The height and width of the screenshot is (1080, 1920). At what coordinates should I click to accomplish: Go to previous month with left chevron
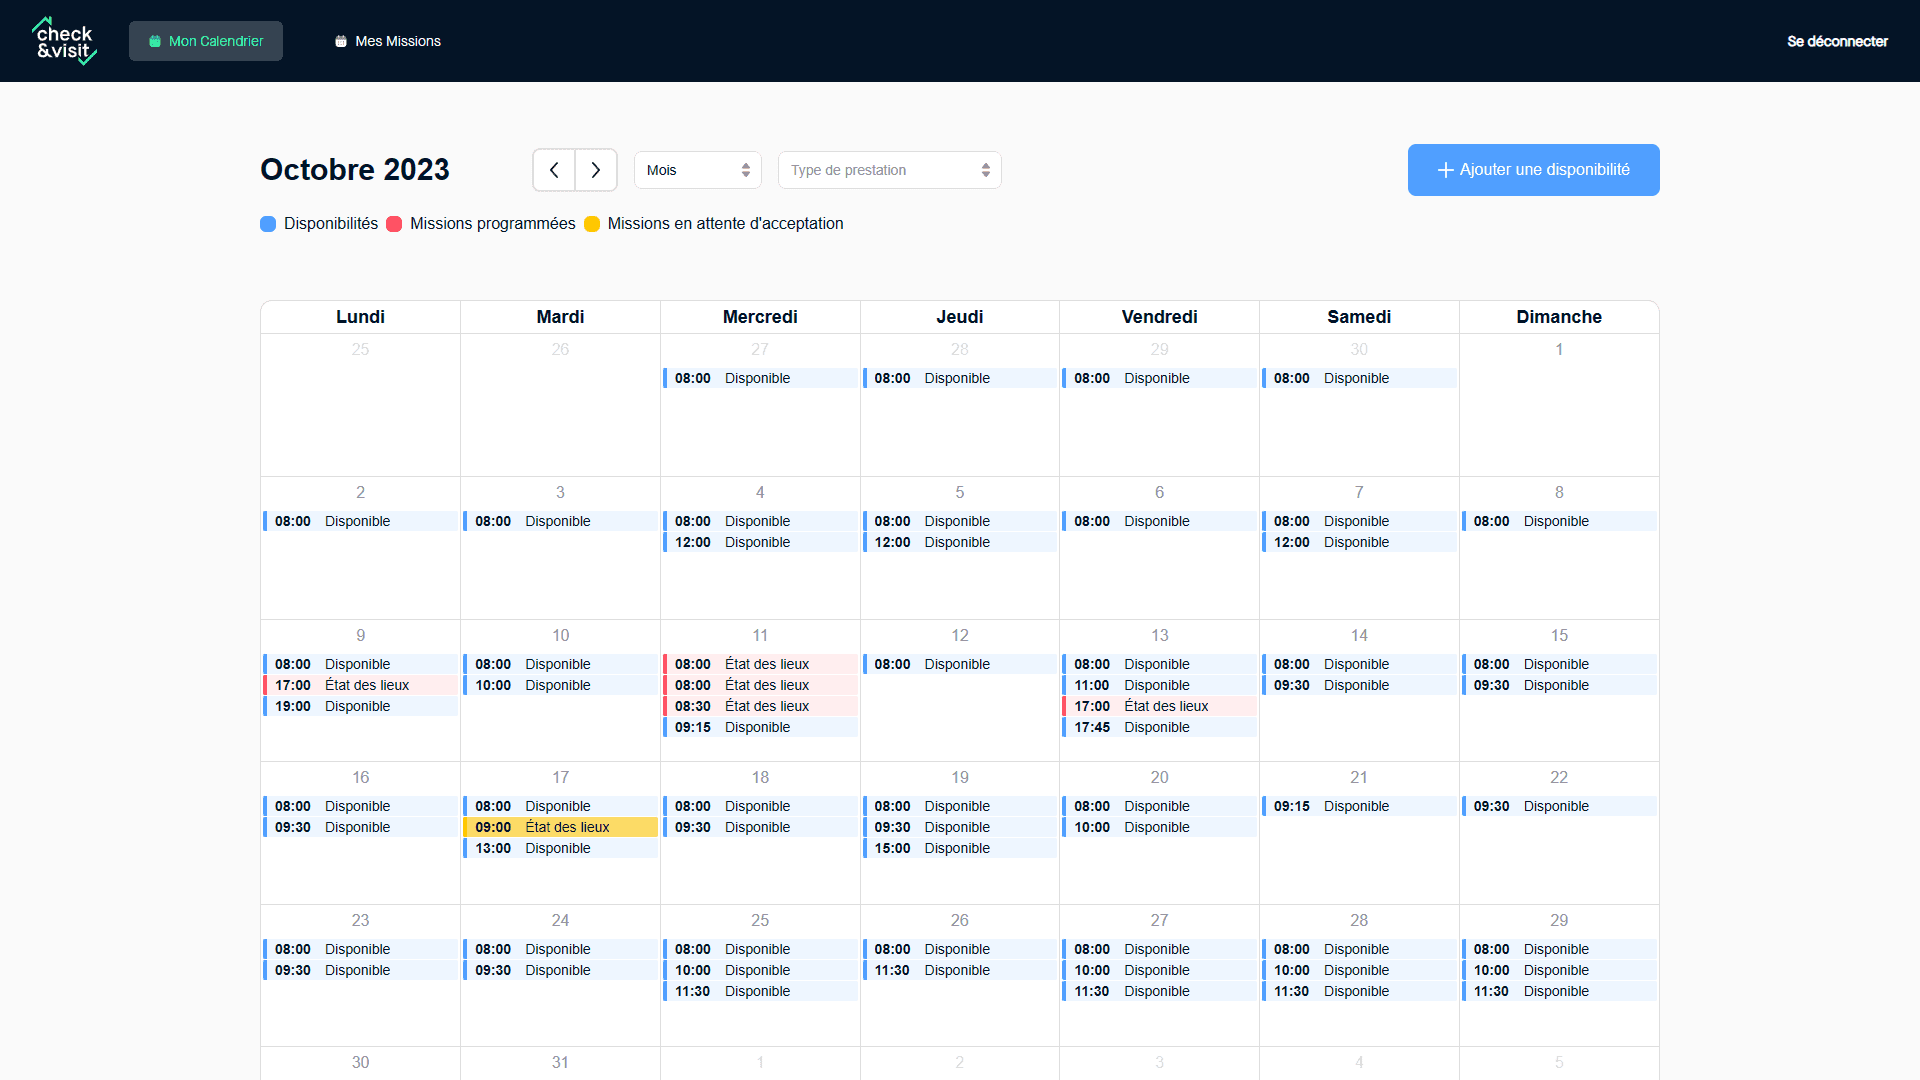(554, 170)
